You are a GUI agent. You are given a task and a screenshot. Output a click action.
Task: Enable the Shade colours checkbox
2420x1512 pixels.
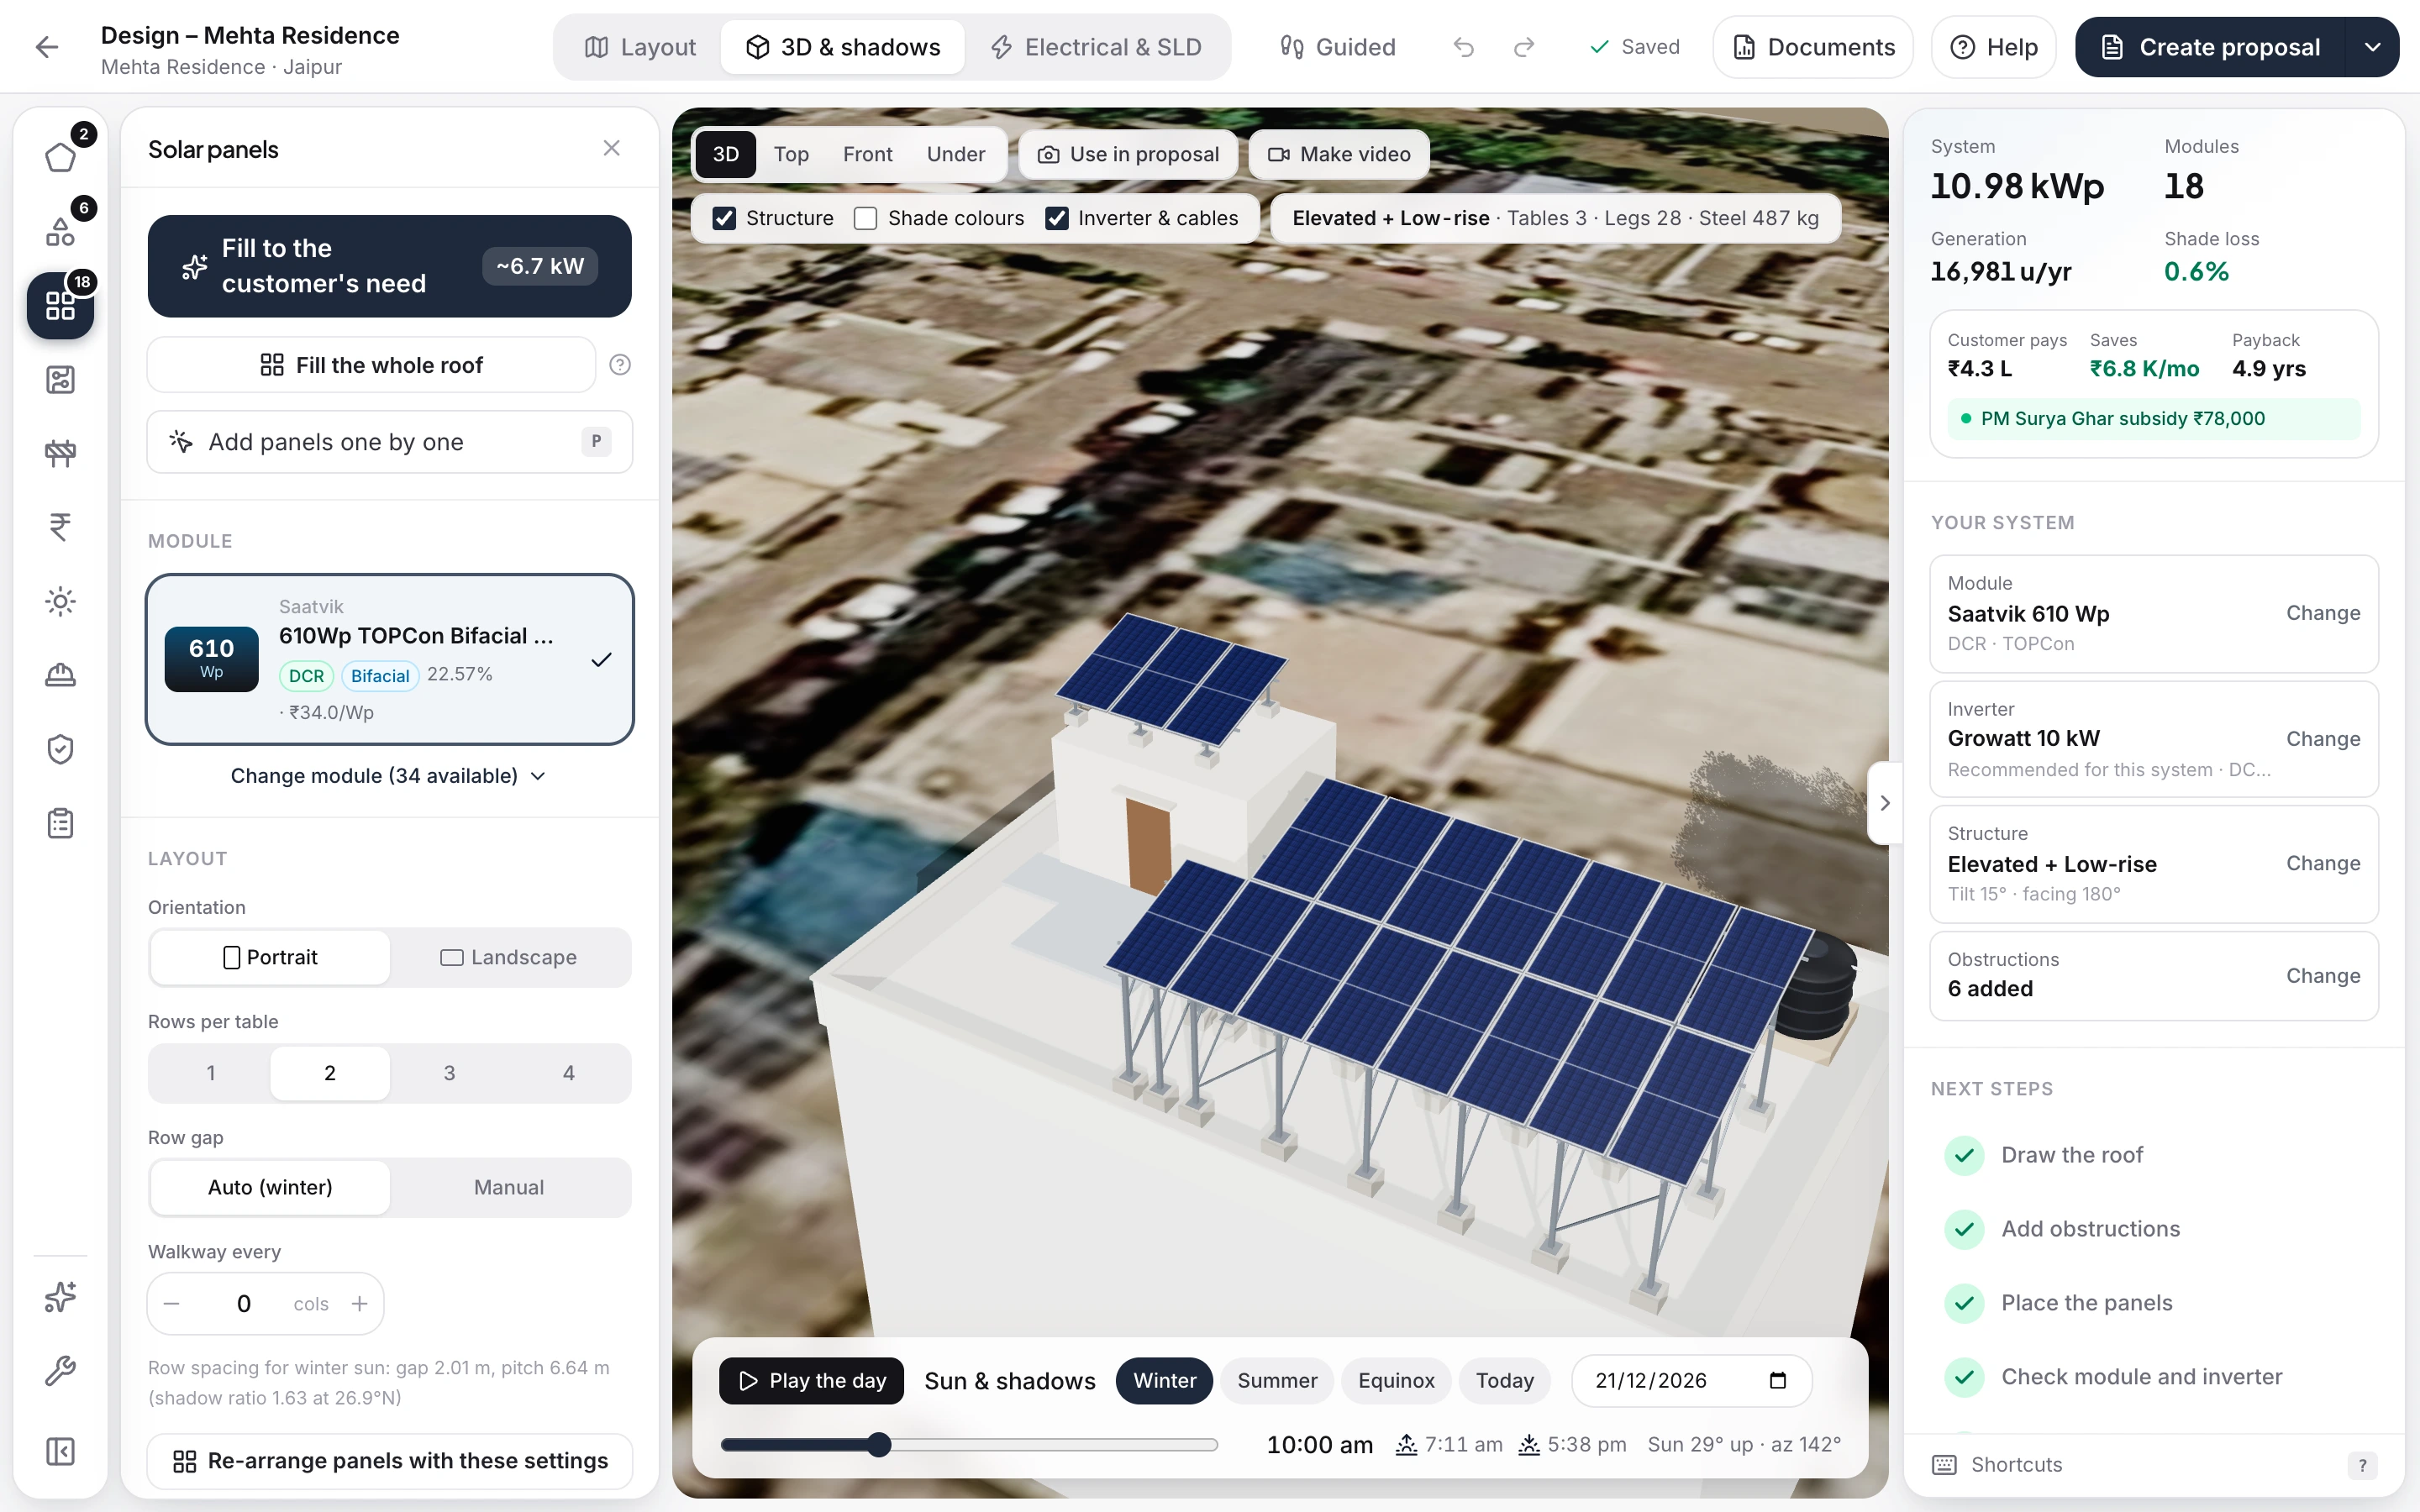[x=866, y=218]
